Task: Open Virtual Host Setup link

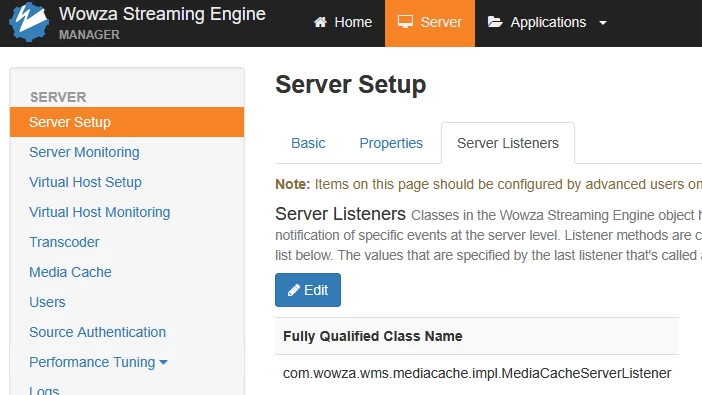Action: tap(85, 182)
